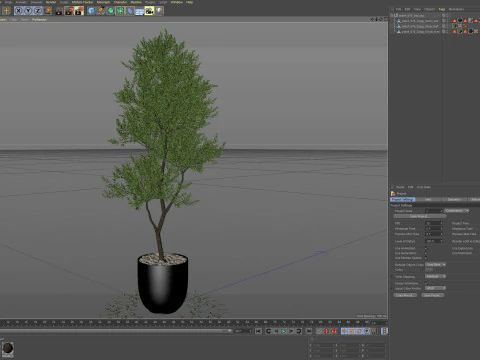Click black material tag on first child object
480x360 pixels.
[x=460, y=21]
